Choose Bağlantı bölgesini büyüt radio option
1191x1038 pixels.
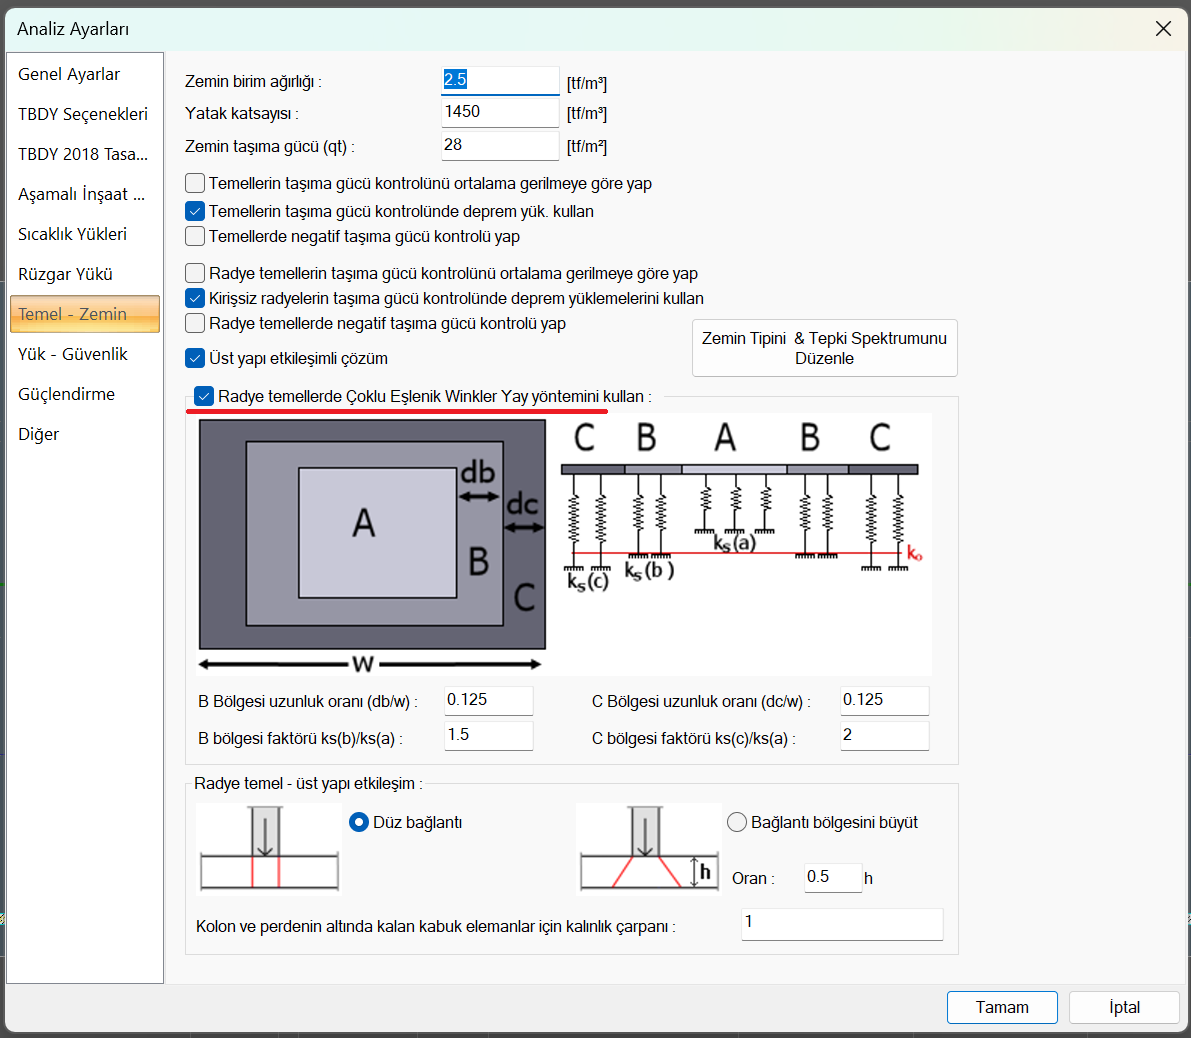737,823
